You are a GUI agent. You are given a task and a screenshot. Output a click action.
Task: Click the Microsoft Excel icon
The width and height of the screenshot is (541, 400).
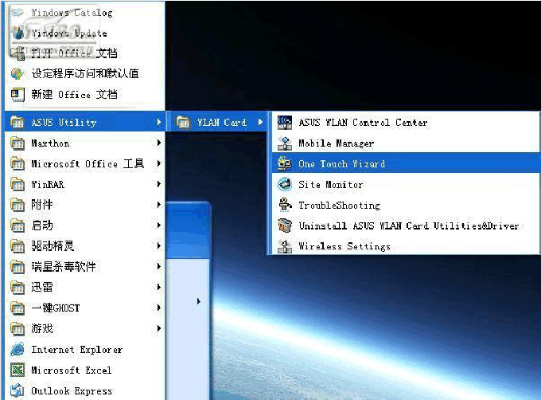(17, 370)
